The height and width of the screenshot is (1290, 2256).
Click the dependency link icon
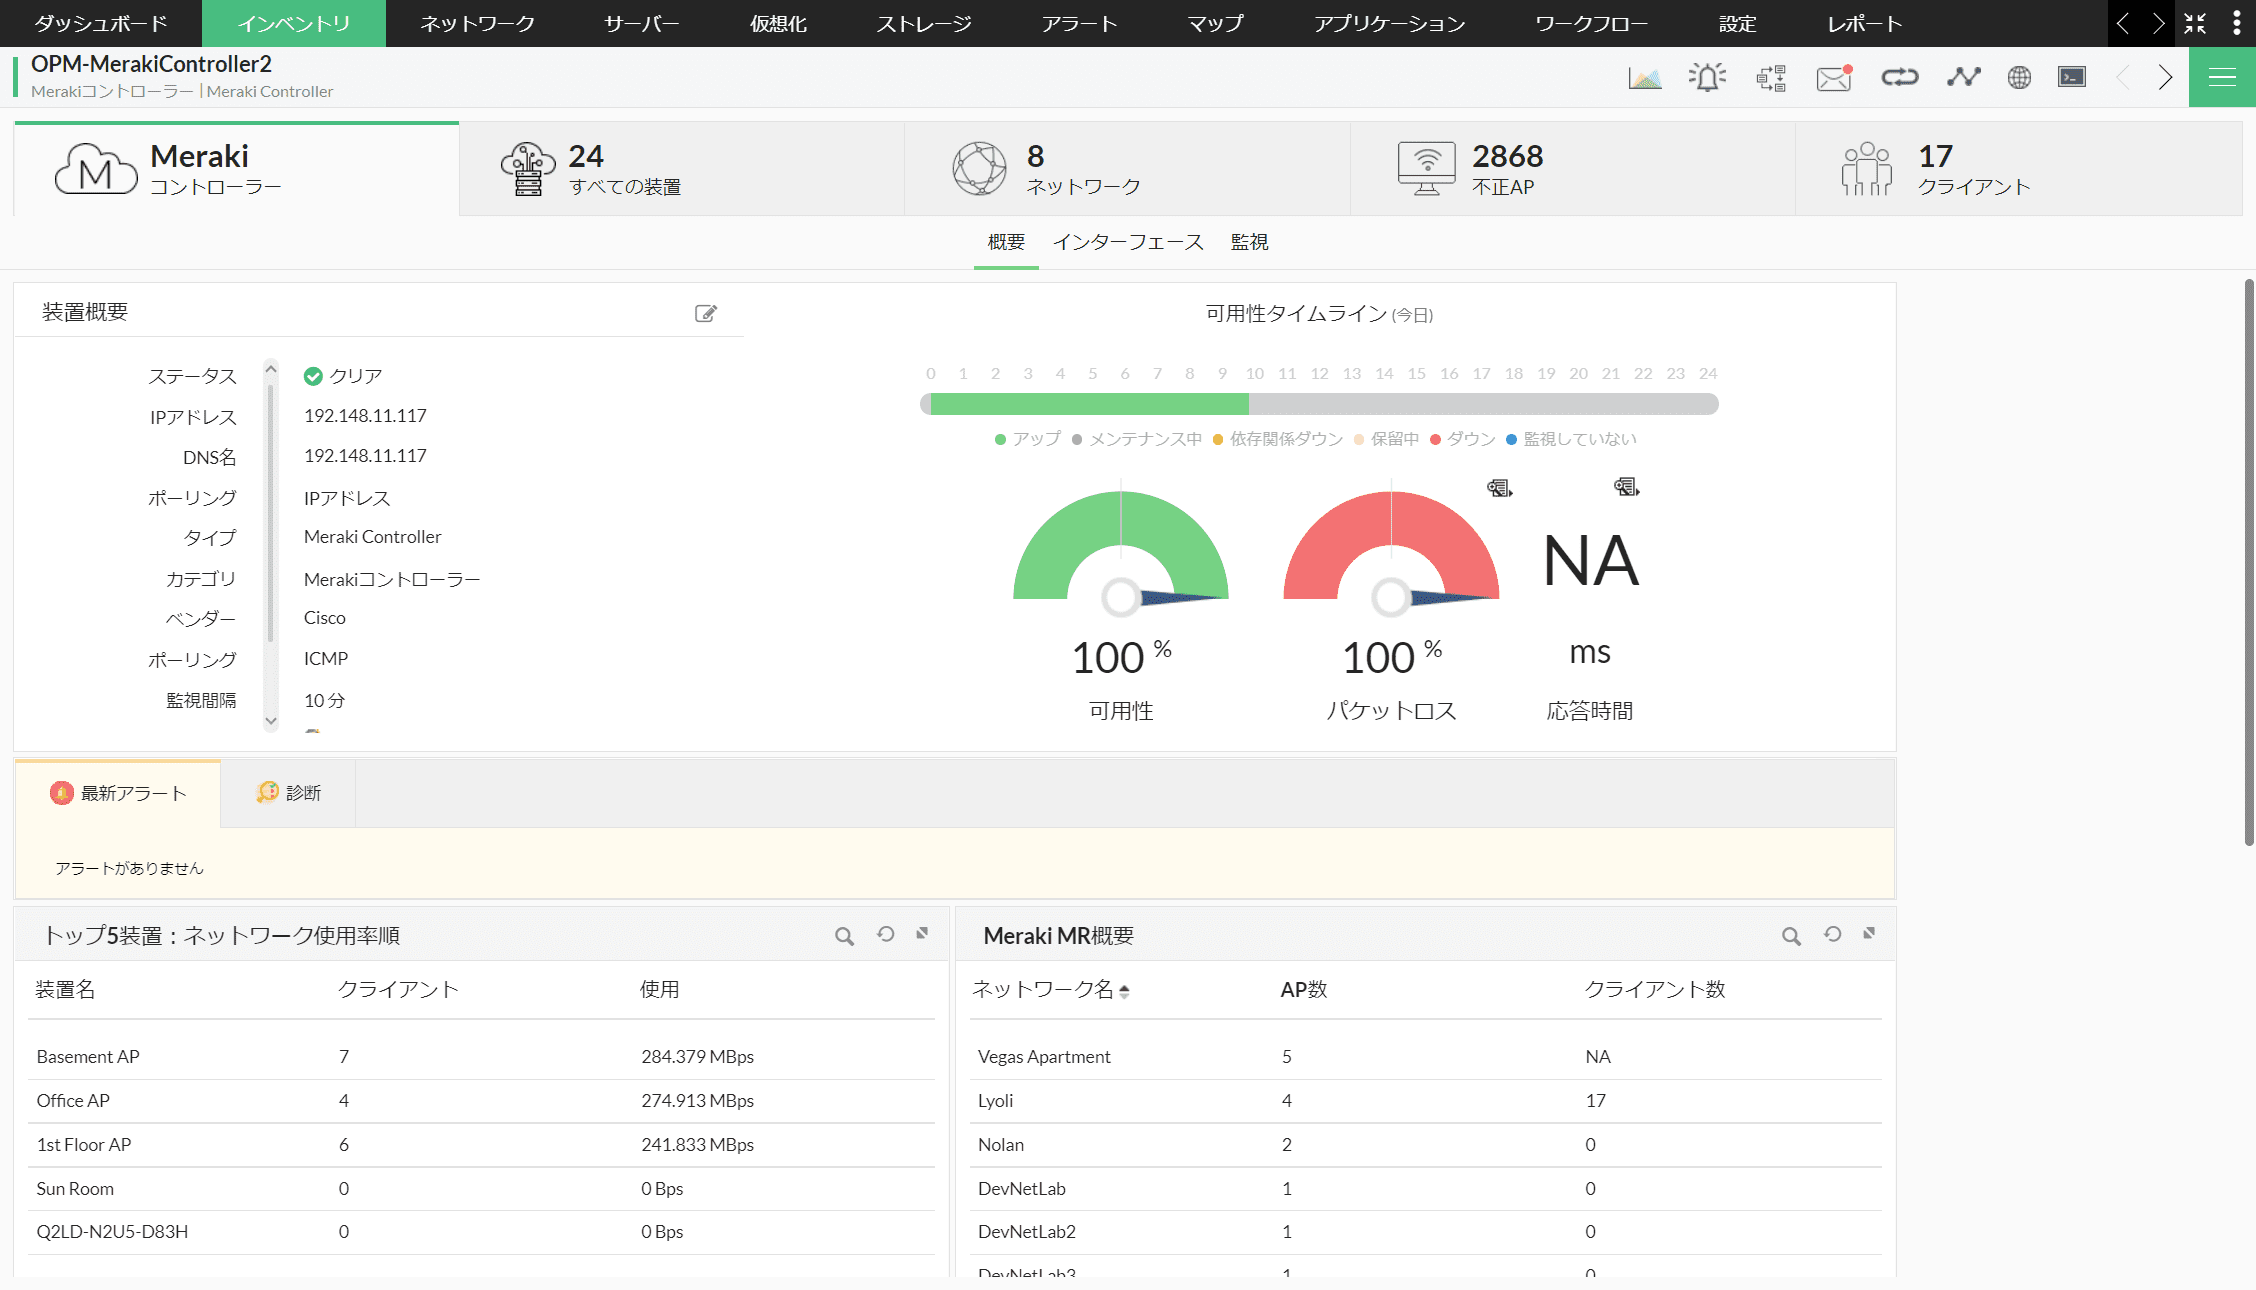[1899, 77]
